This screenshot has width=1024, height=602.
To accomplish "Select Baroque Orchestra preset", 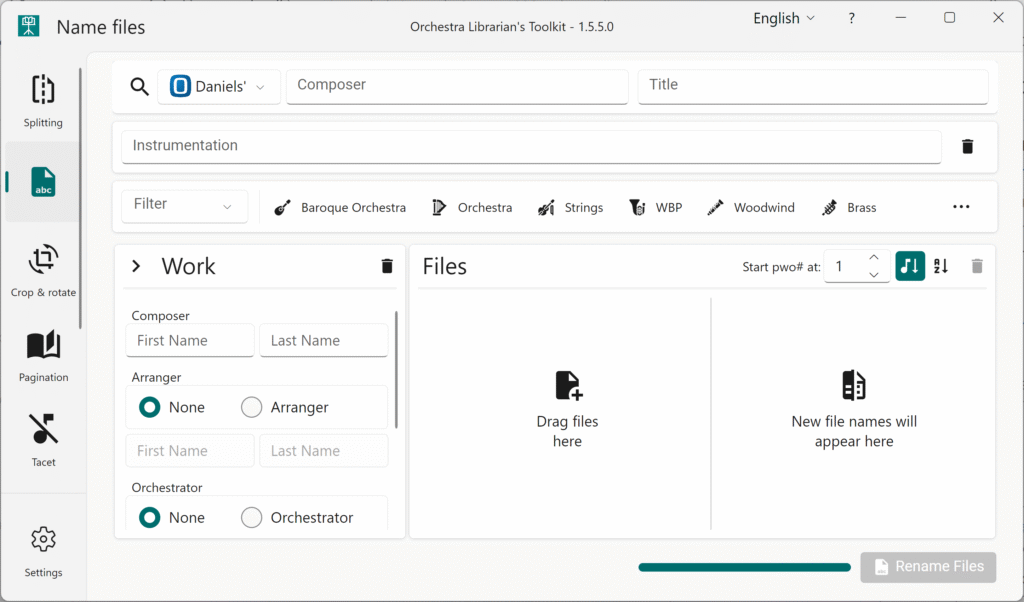I will coord(340,208).
